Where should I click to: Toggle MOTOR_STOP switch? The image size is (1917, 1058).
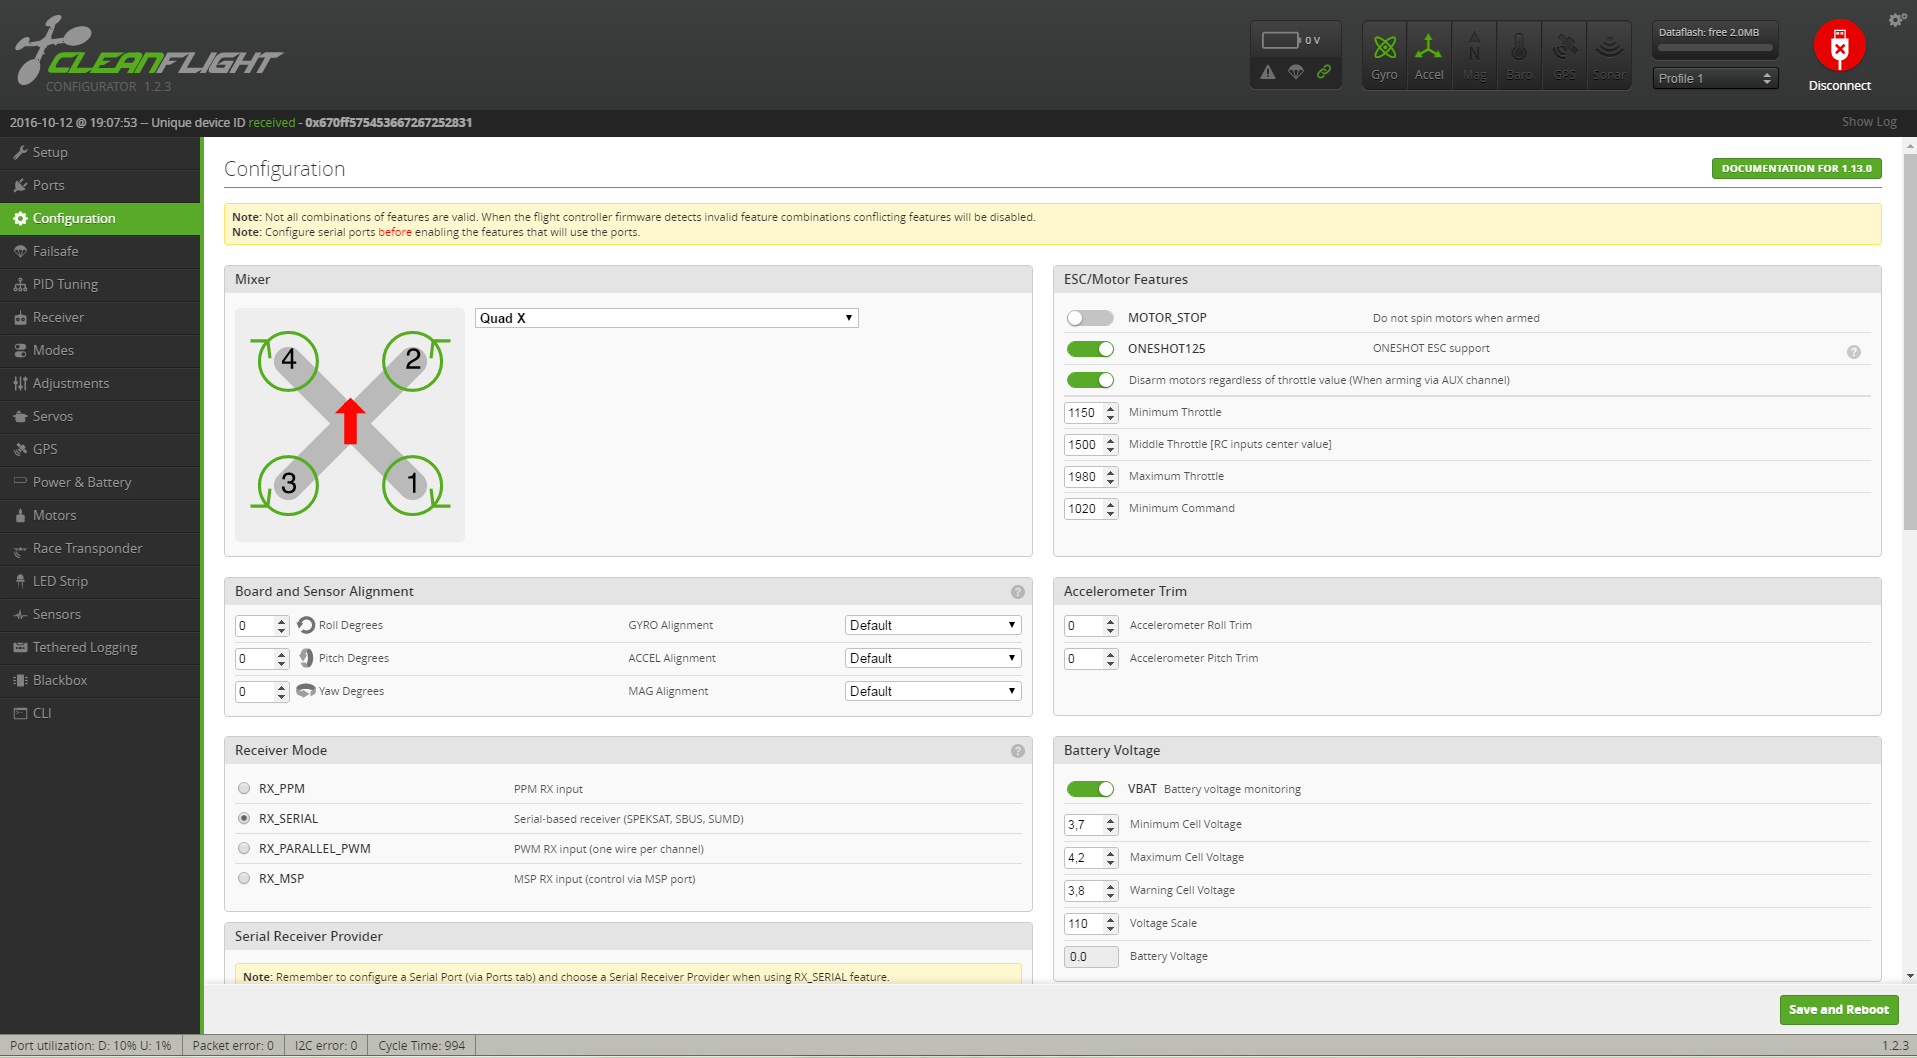pyautogui.click(x=1090, y=318)
